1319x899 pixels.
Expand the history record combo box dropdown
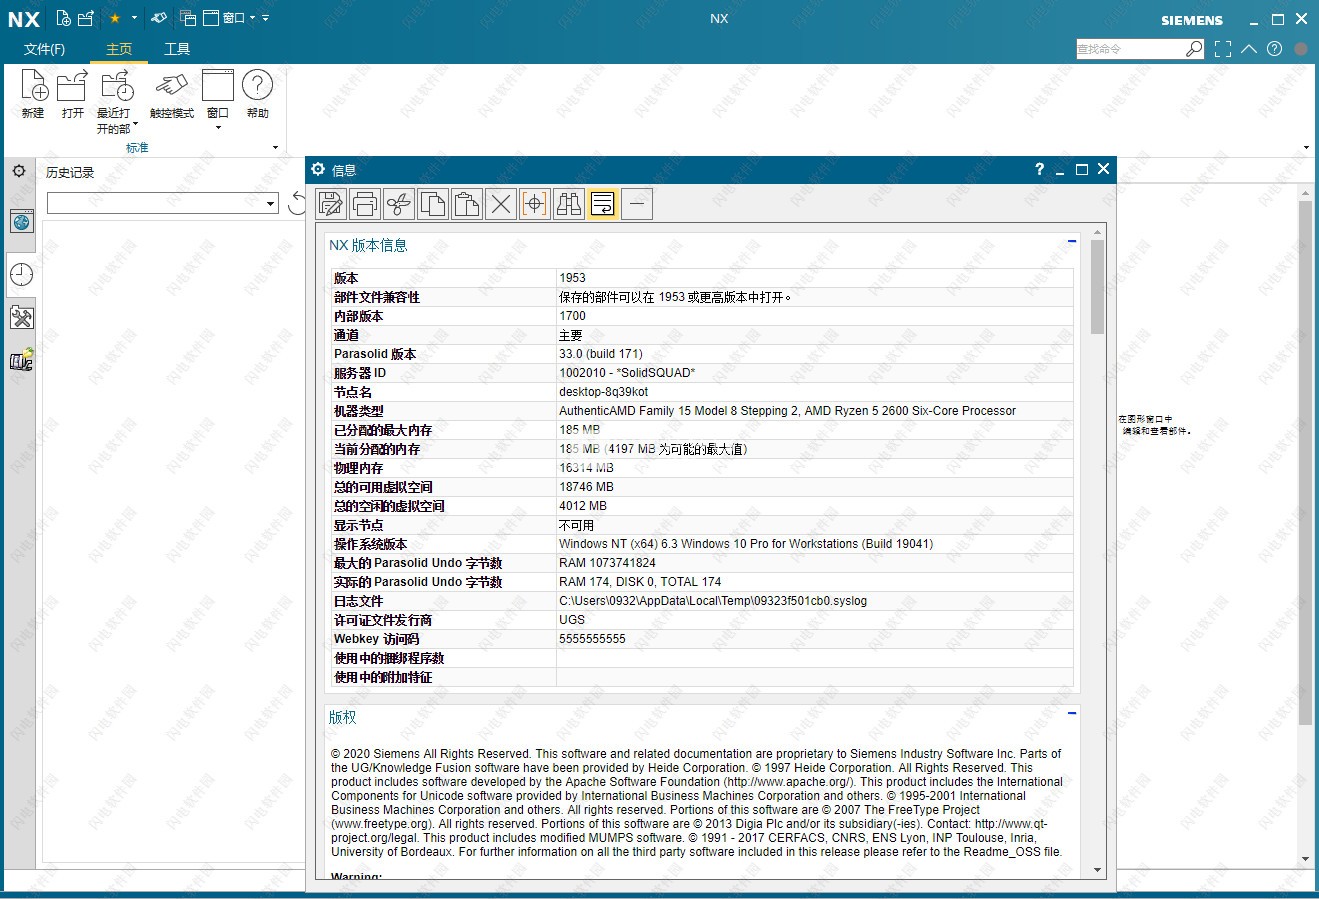tap(270, 203)
